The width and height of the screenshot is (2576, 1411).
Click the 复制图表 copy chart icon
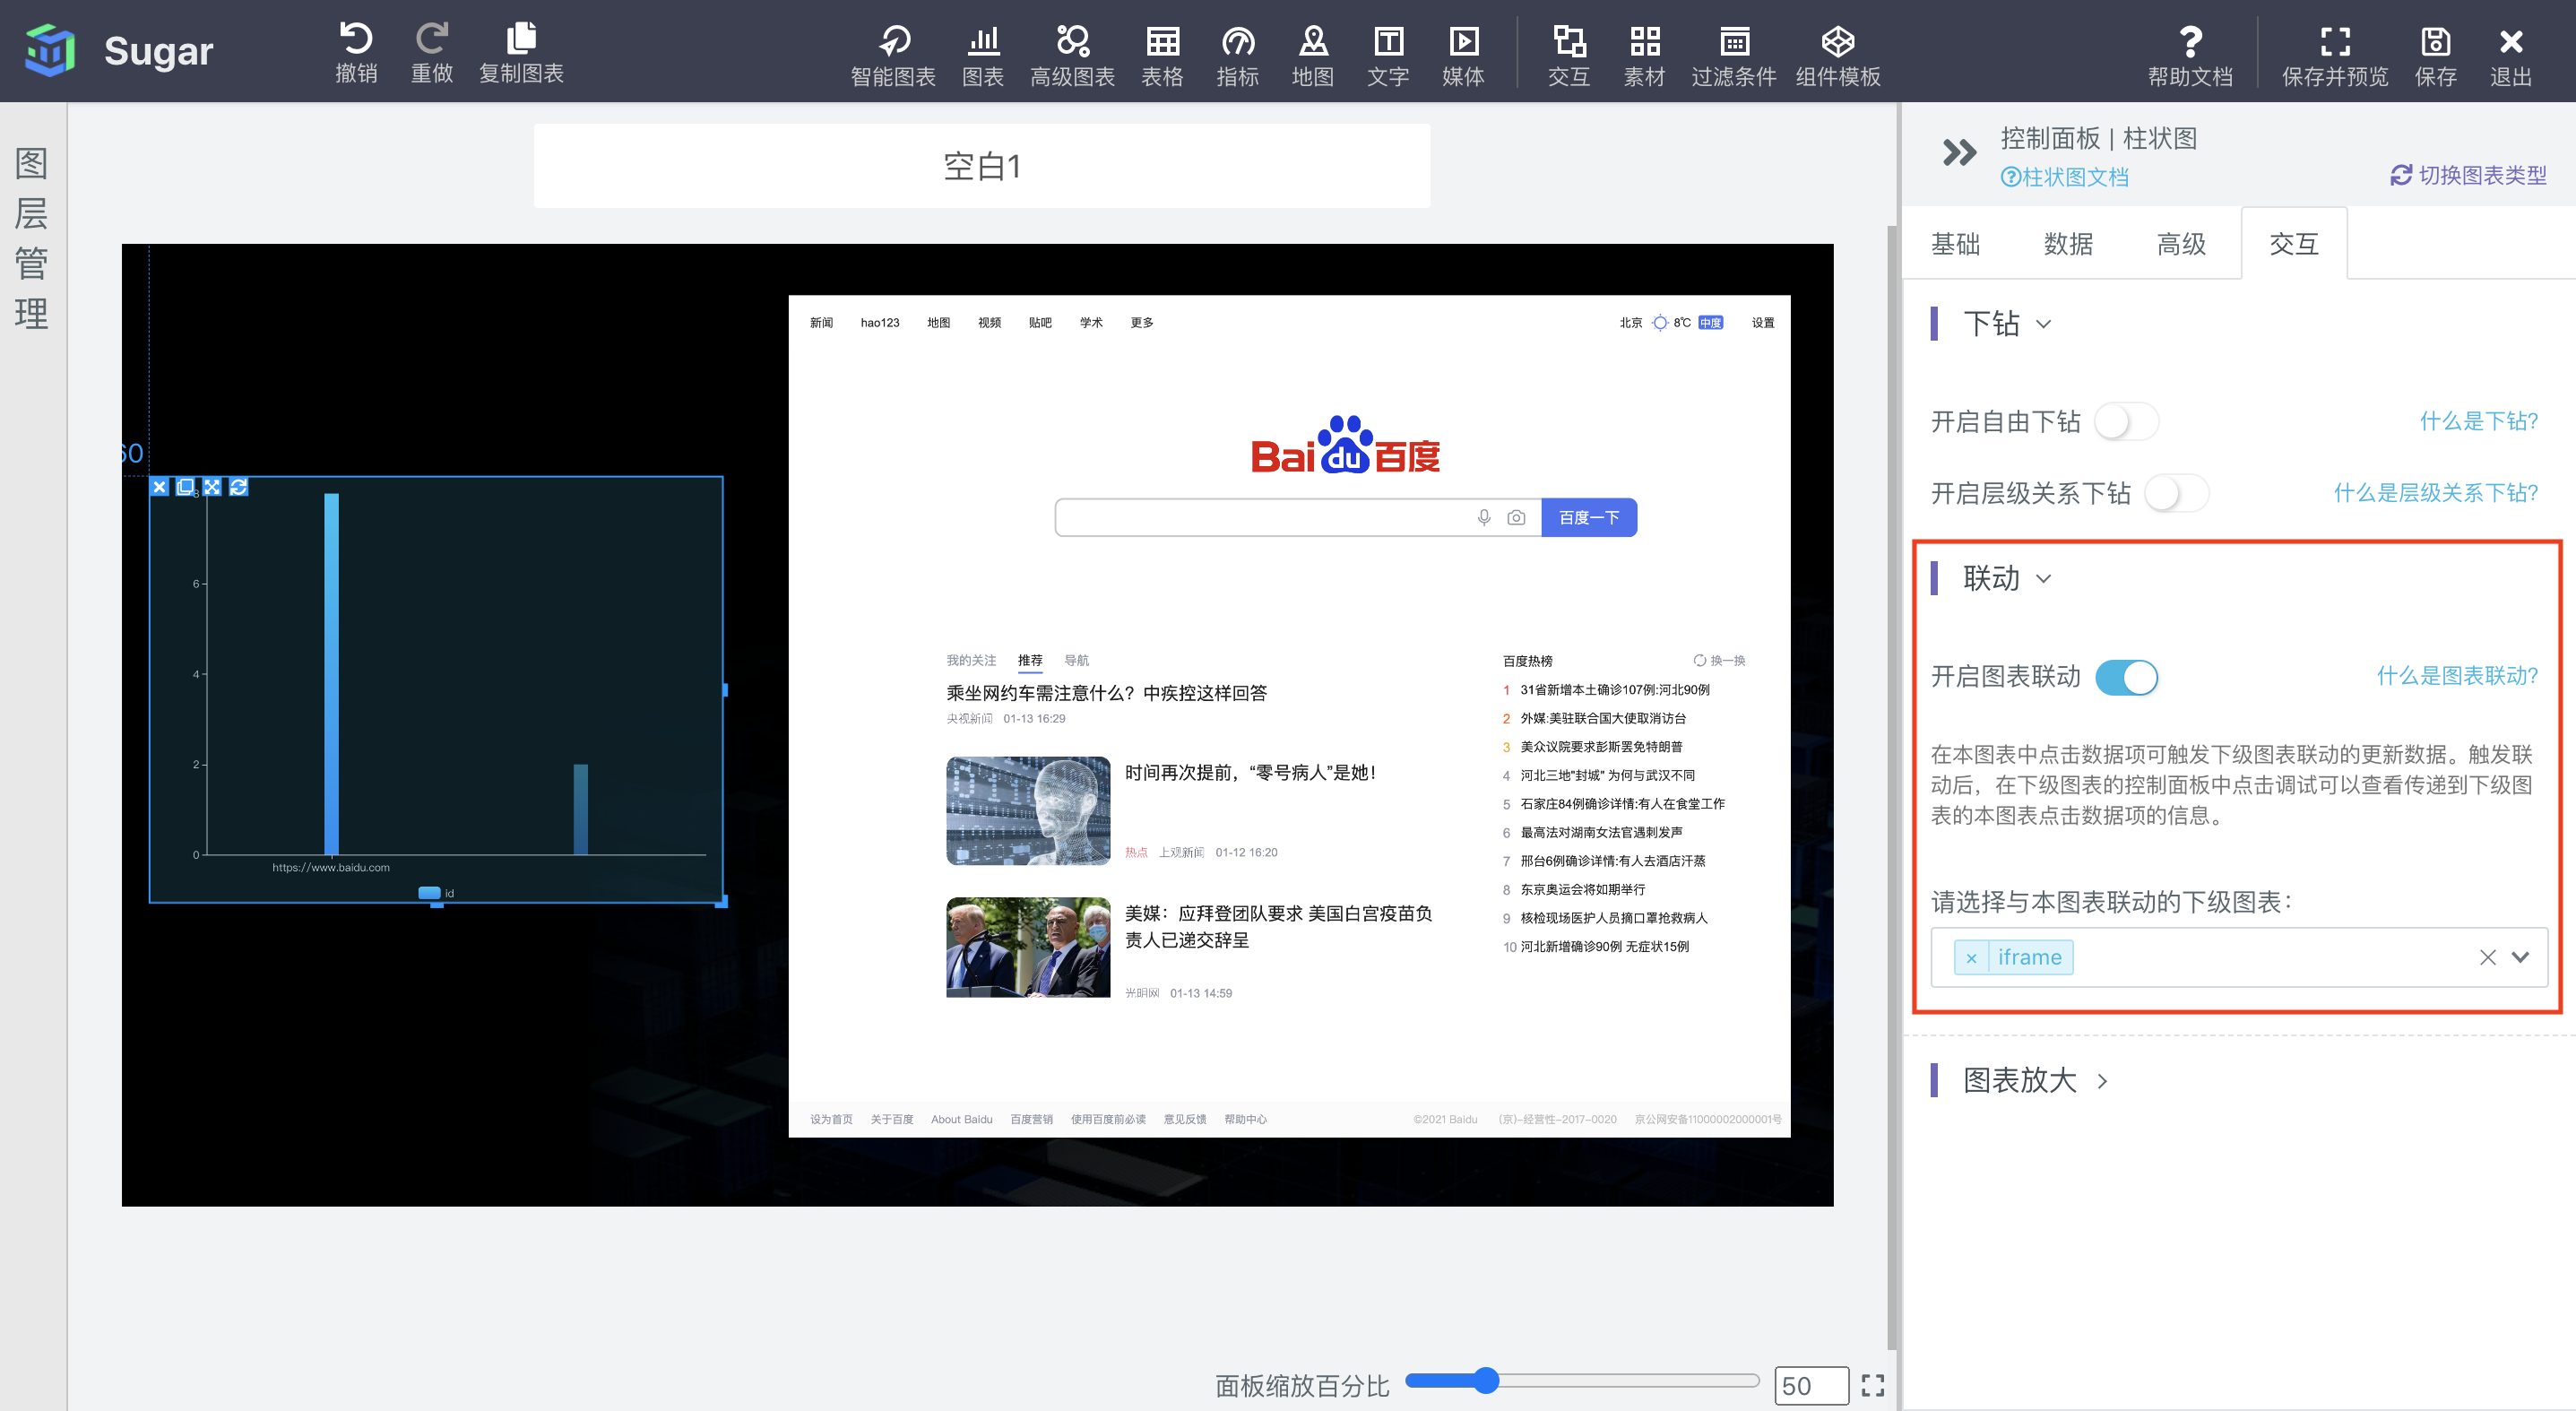[521, 38]
